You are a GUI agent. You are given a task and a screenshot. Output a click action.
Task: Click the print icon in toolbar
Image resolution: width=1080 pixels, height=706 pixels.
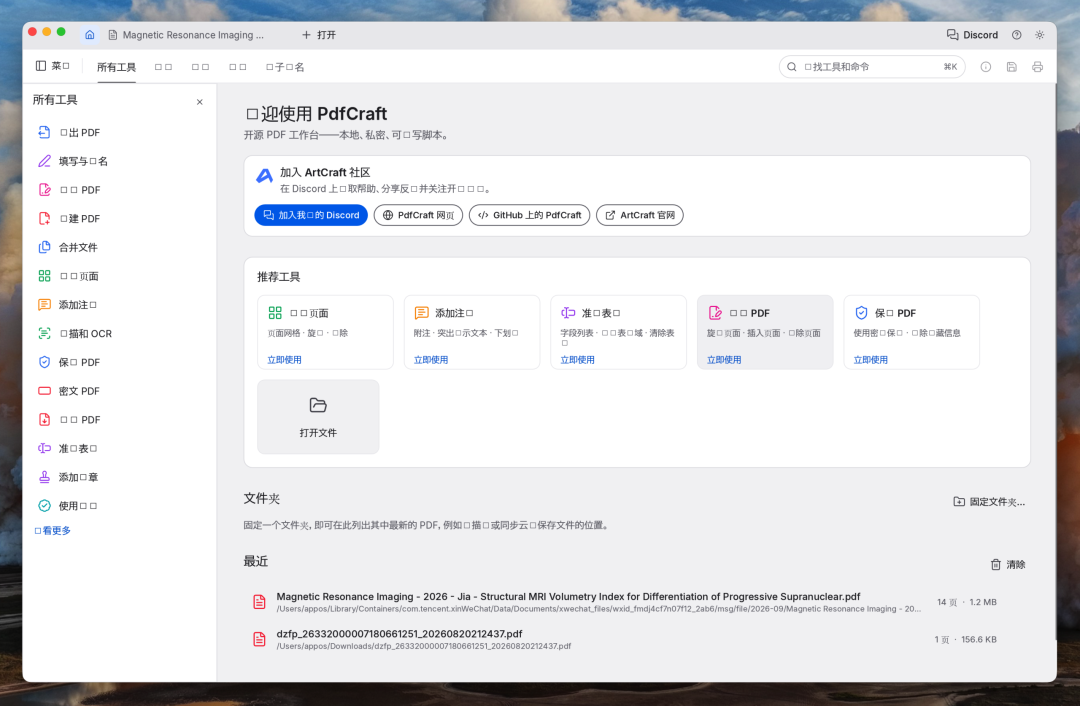pyautogui.click(x=1037, y=67)
